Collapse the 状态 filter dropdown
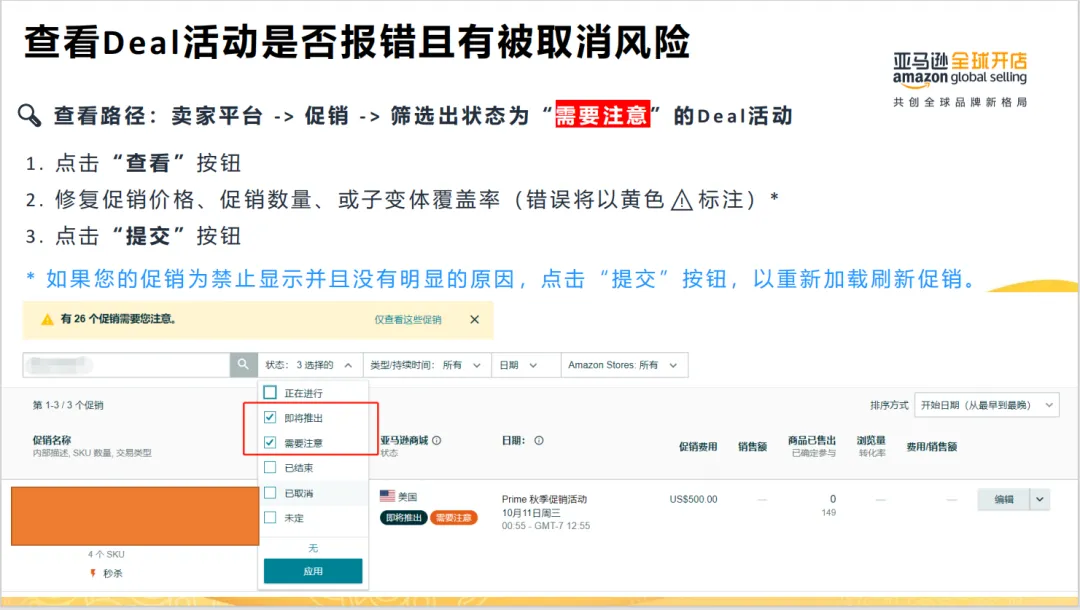Screen dimensions: 1080x610 [310, 365]
